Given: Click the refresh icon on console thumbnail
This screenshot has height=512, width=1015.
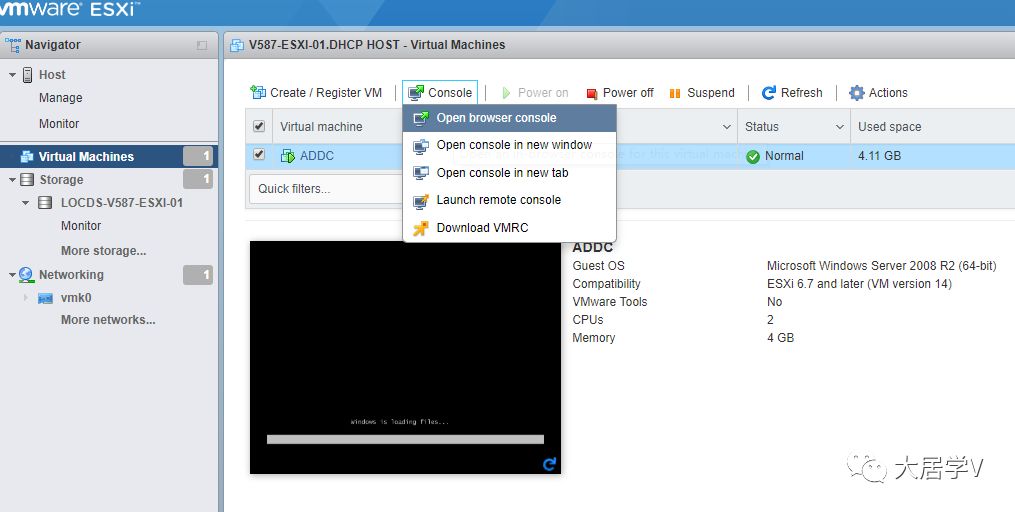Looking at the screenshot, I should pos(549,463).
